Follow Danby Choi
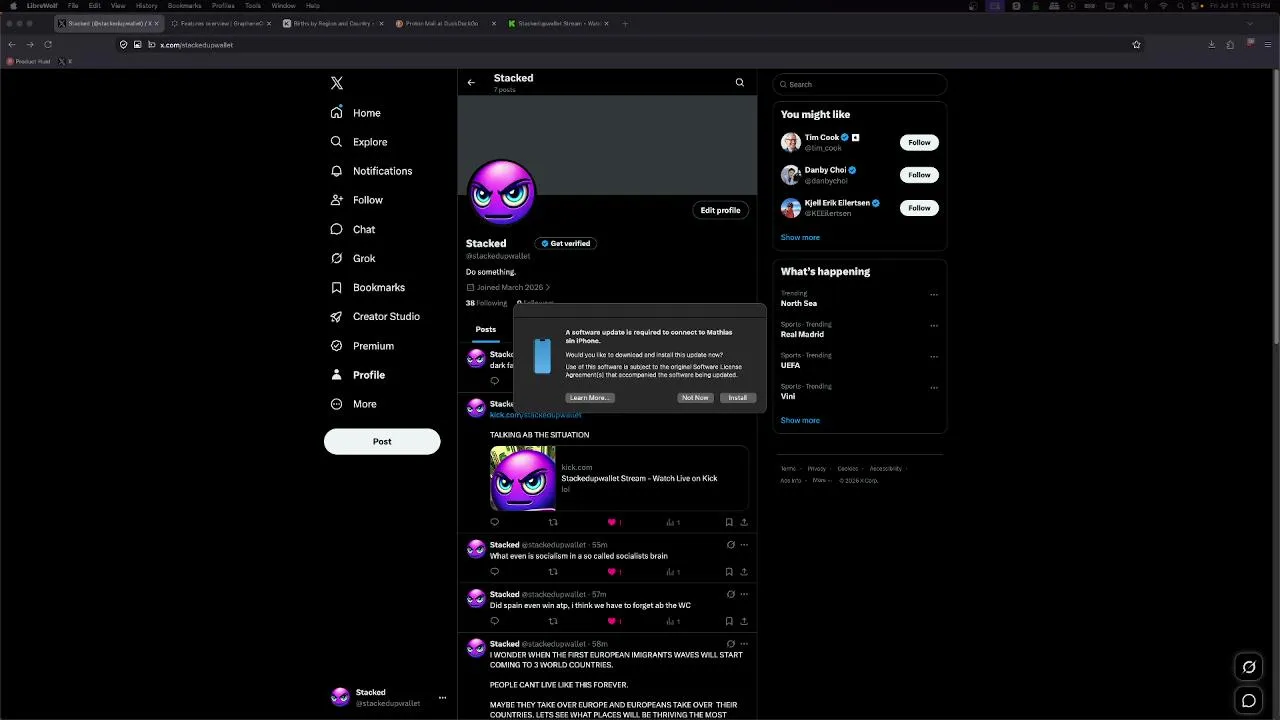Screen dimensions: 1280x720 coord(919,175)
